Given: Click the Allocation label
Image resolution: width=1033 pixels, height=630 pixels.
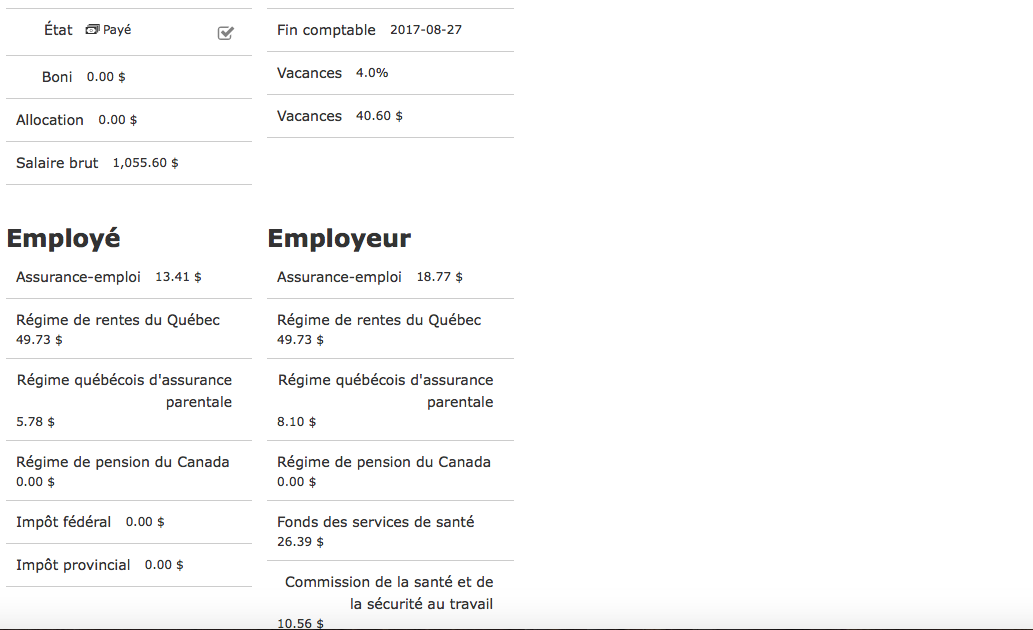Looking at the screenshot, I should pos(50,120).
